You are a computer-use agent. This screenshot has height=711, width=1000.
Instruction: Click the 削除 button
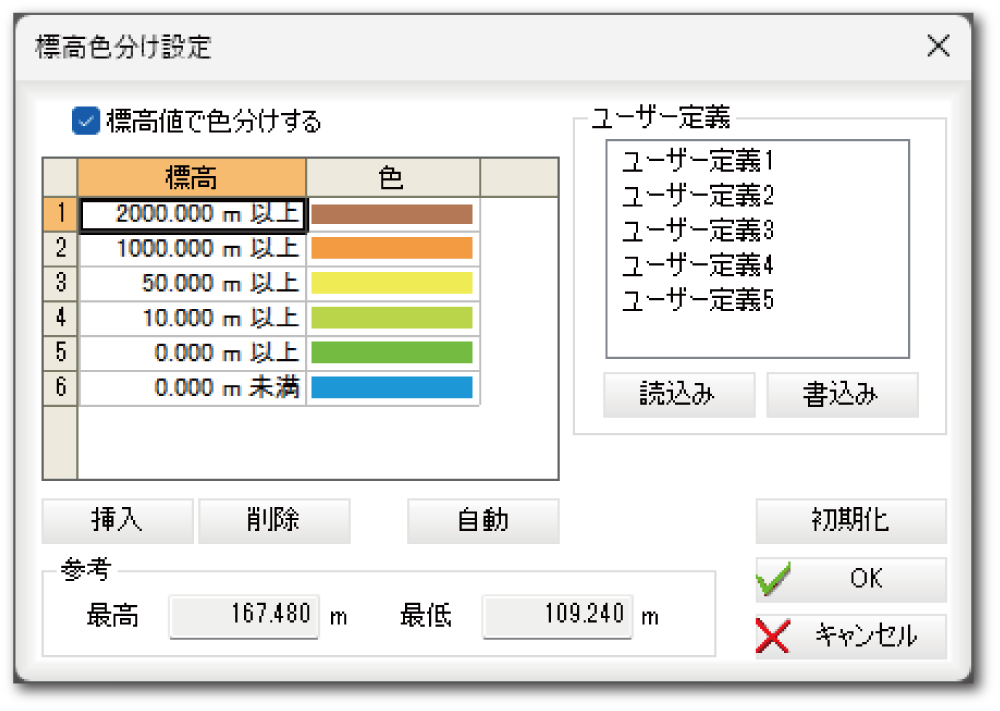pos(274,521)
